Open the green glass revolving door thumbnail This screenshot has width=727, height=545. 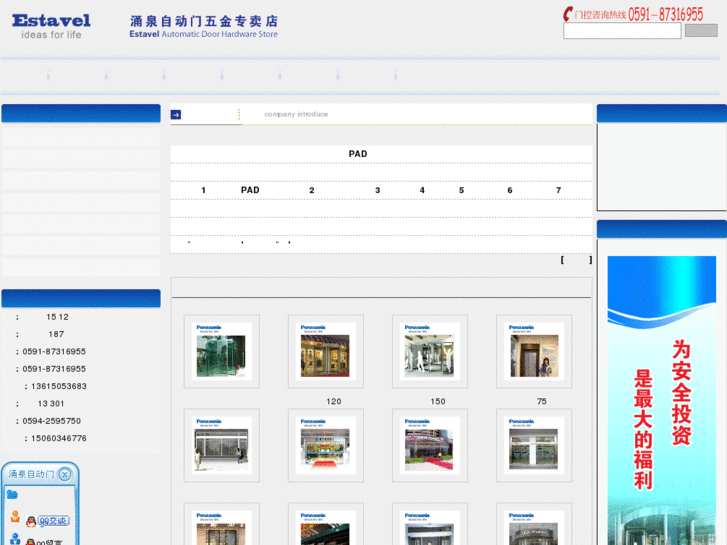click(222, 351)
